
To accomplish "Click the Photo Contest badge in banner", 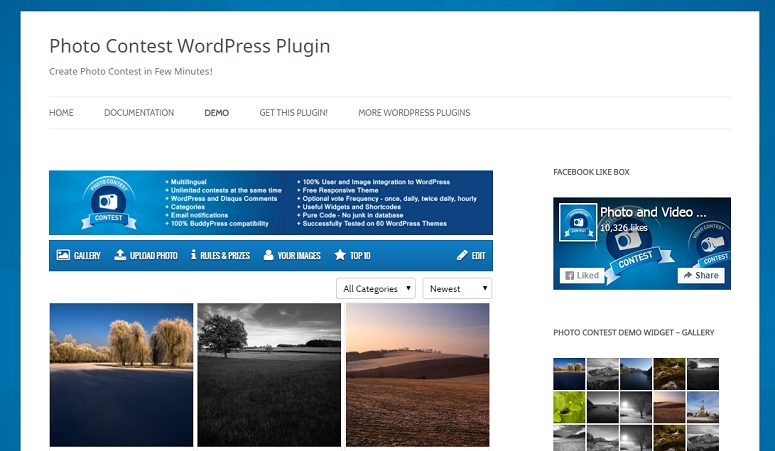I will click(x=109, y=203).
